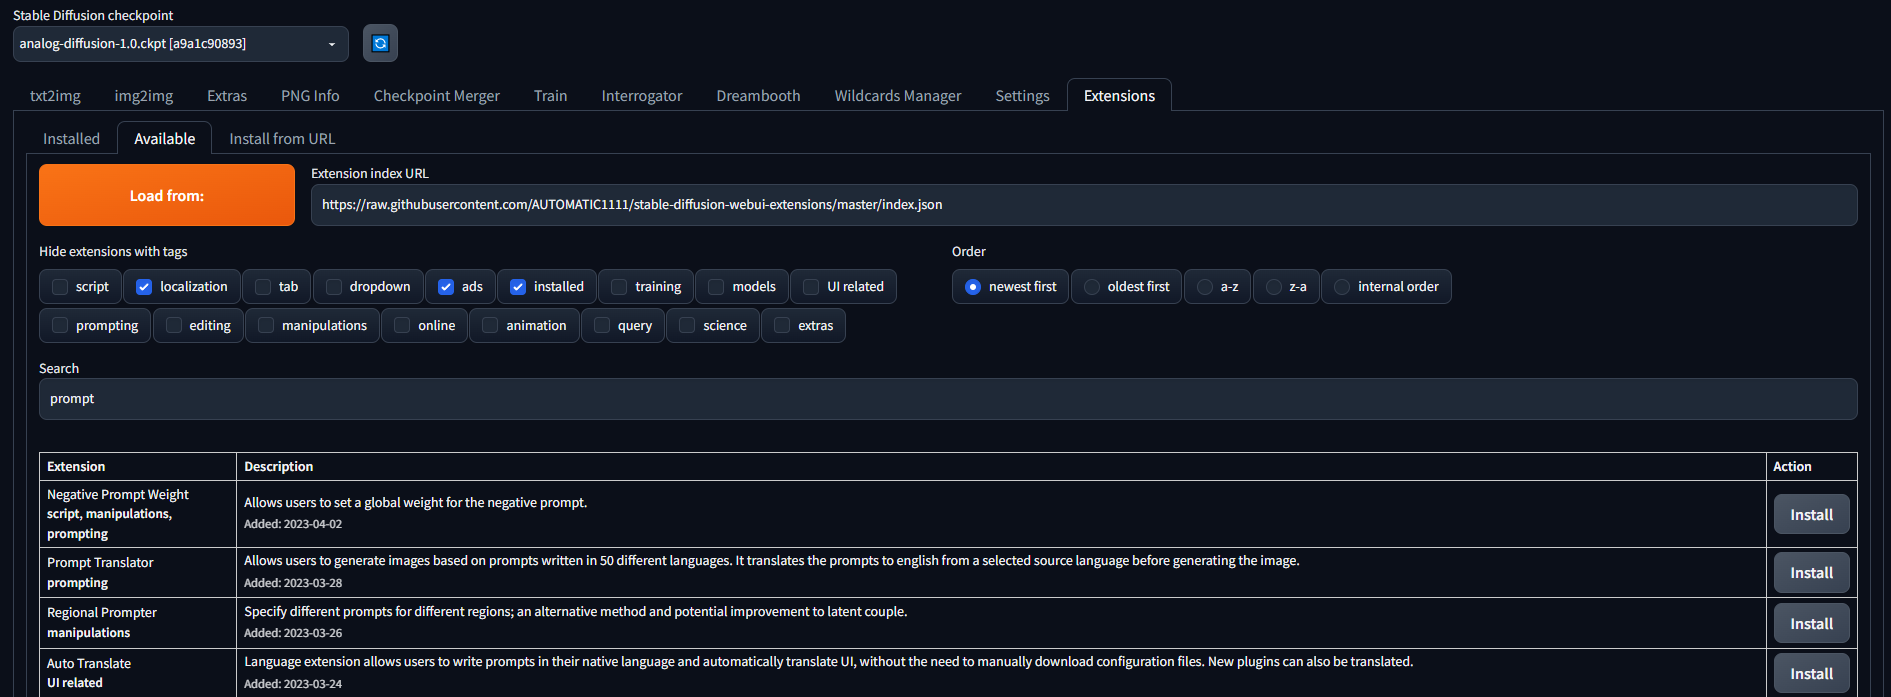Toggle the online tag checkbox
Image resolution: width=1891 pixels, height=697 pixels.
402,326
